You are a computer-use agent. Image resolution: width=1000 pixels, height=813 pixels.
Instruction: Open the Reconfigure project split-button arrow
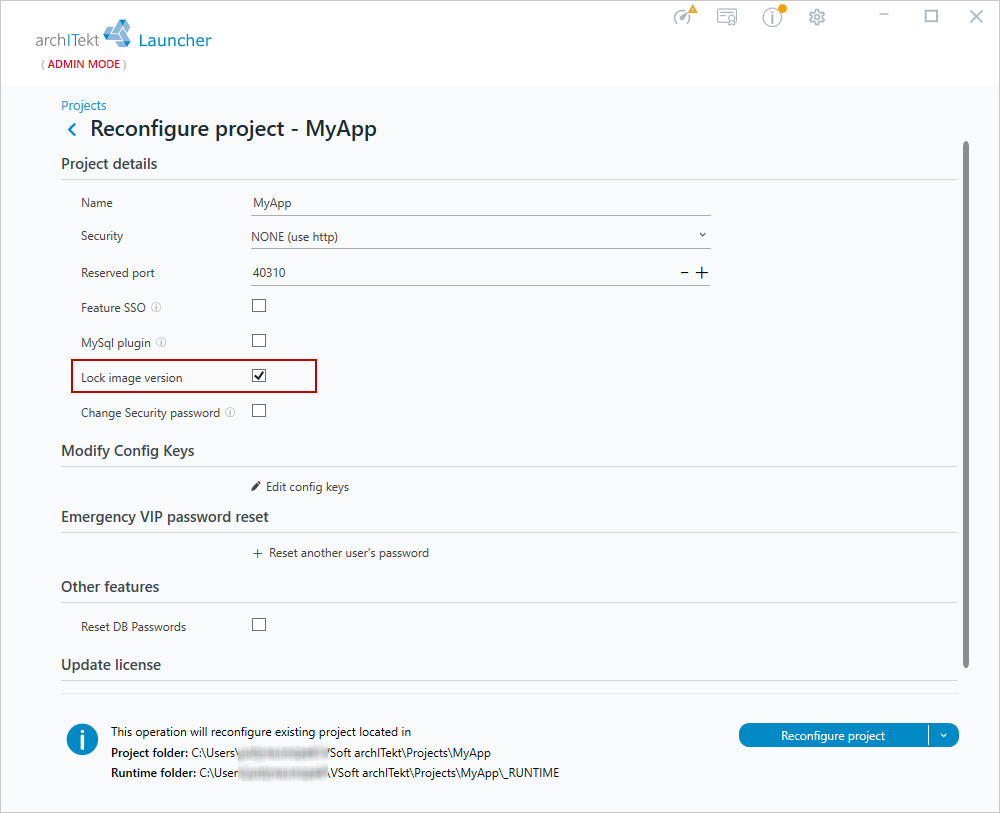coord(944,735)
